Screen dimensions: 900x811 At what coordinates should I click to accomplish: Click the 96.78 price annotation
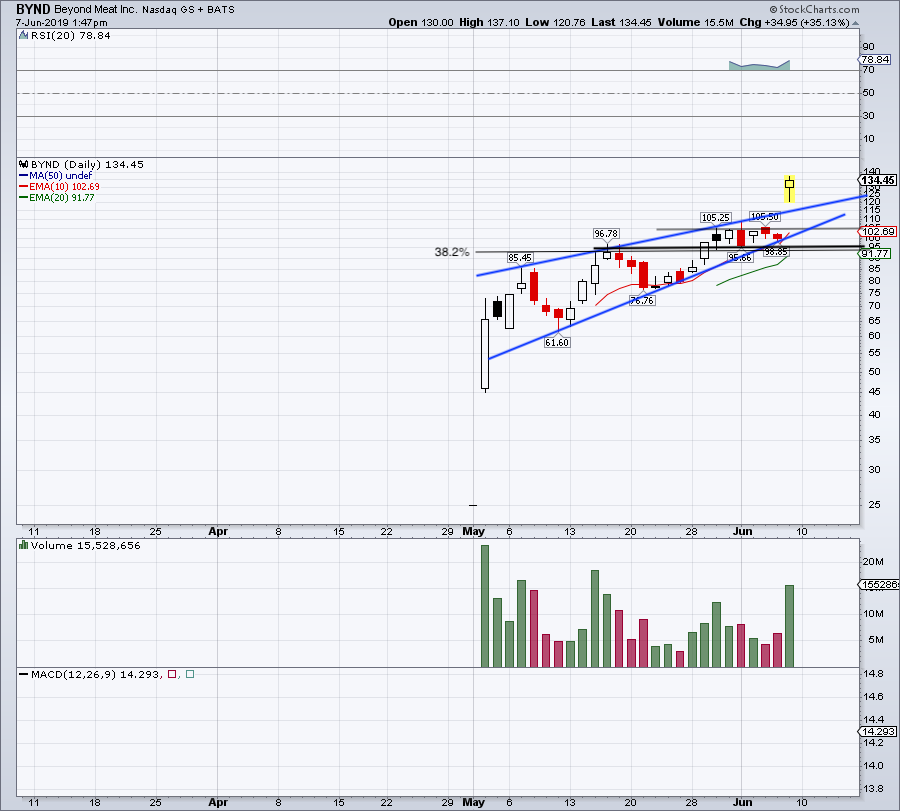click(606, 234)
